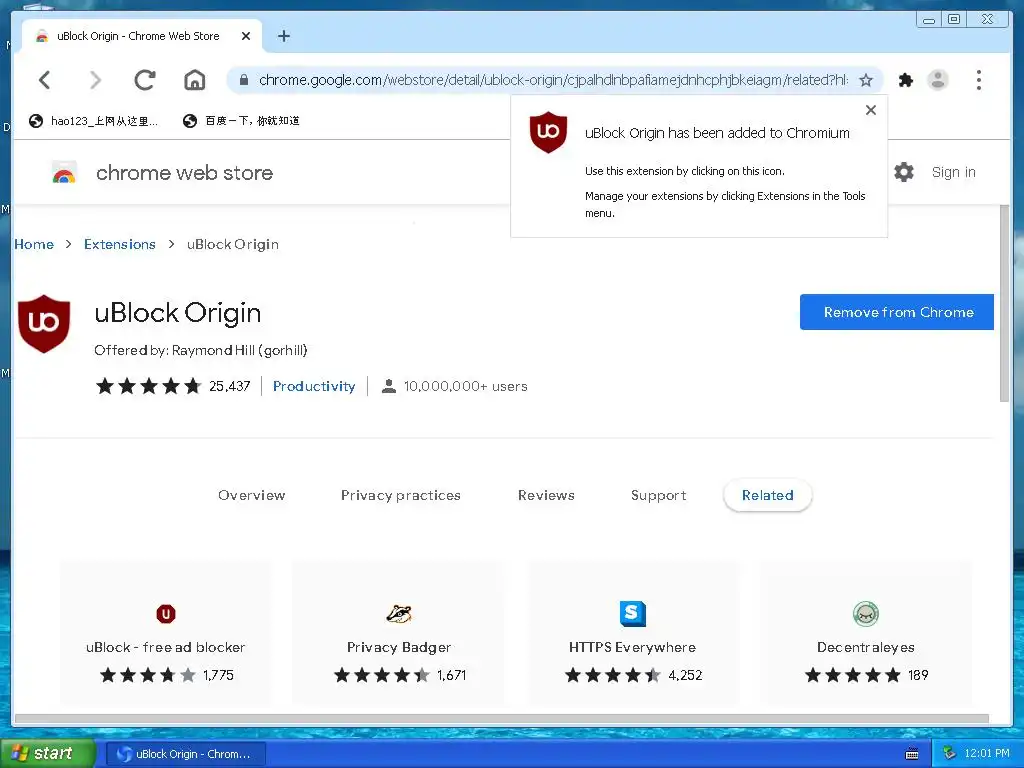Dismiss the uBlock Origin added popup
Screen dimensions: 1024x768
[x=871, y=110]
